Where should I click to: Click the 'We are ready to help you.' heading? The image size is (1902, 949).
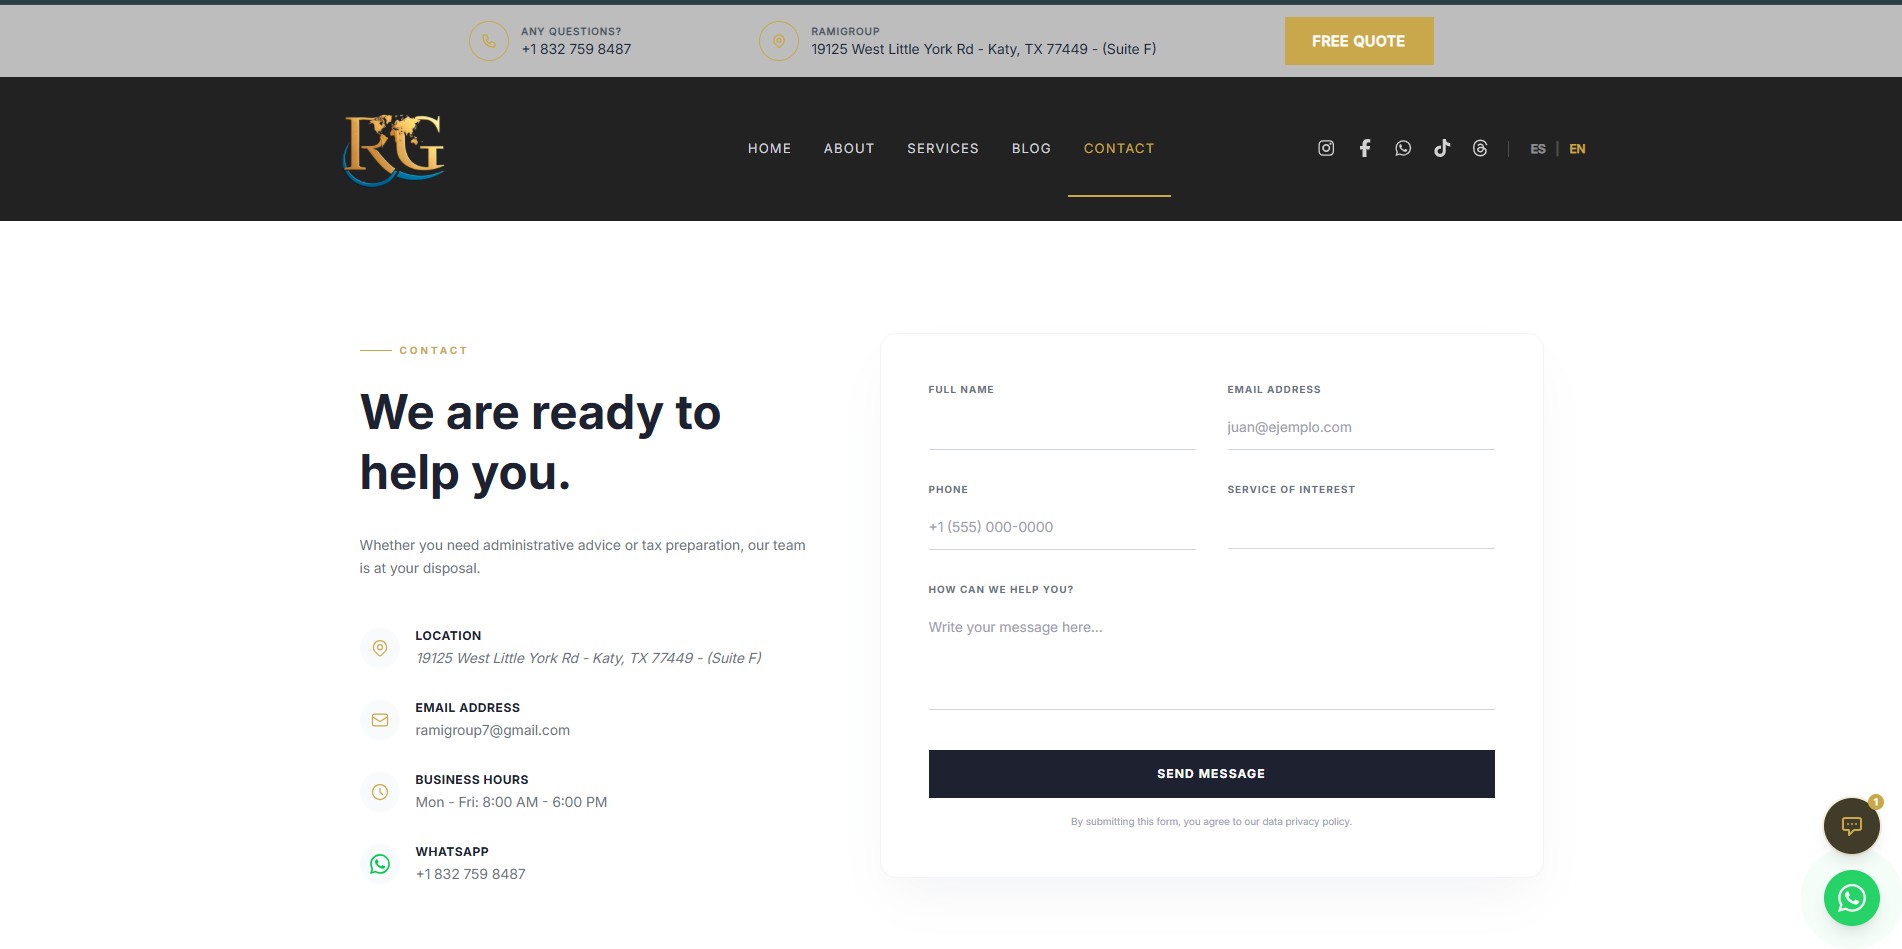pos(541,443)
